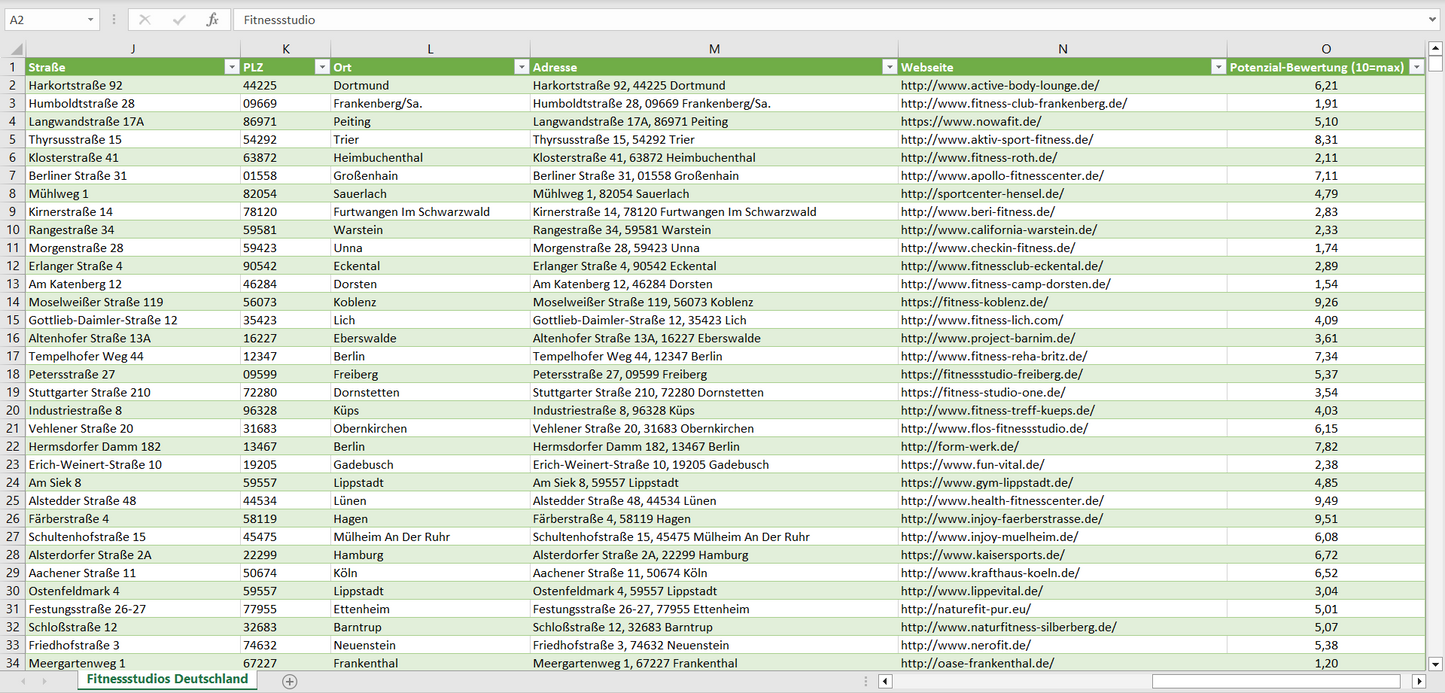This screenshot has width=1445, height=693.
Task: Add a new sheet with the plus icon
Action: 290,681
